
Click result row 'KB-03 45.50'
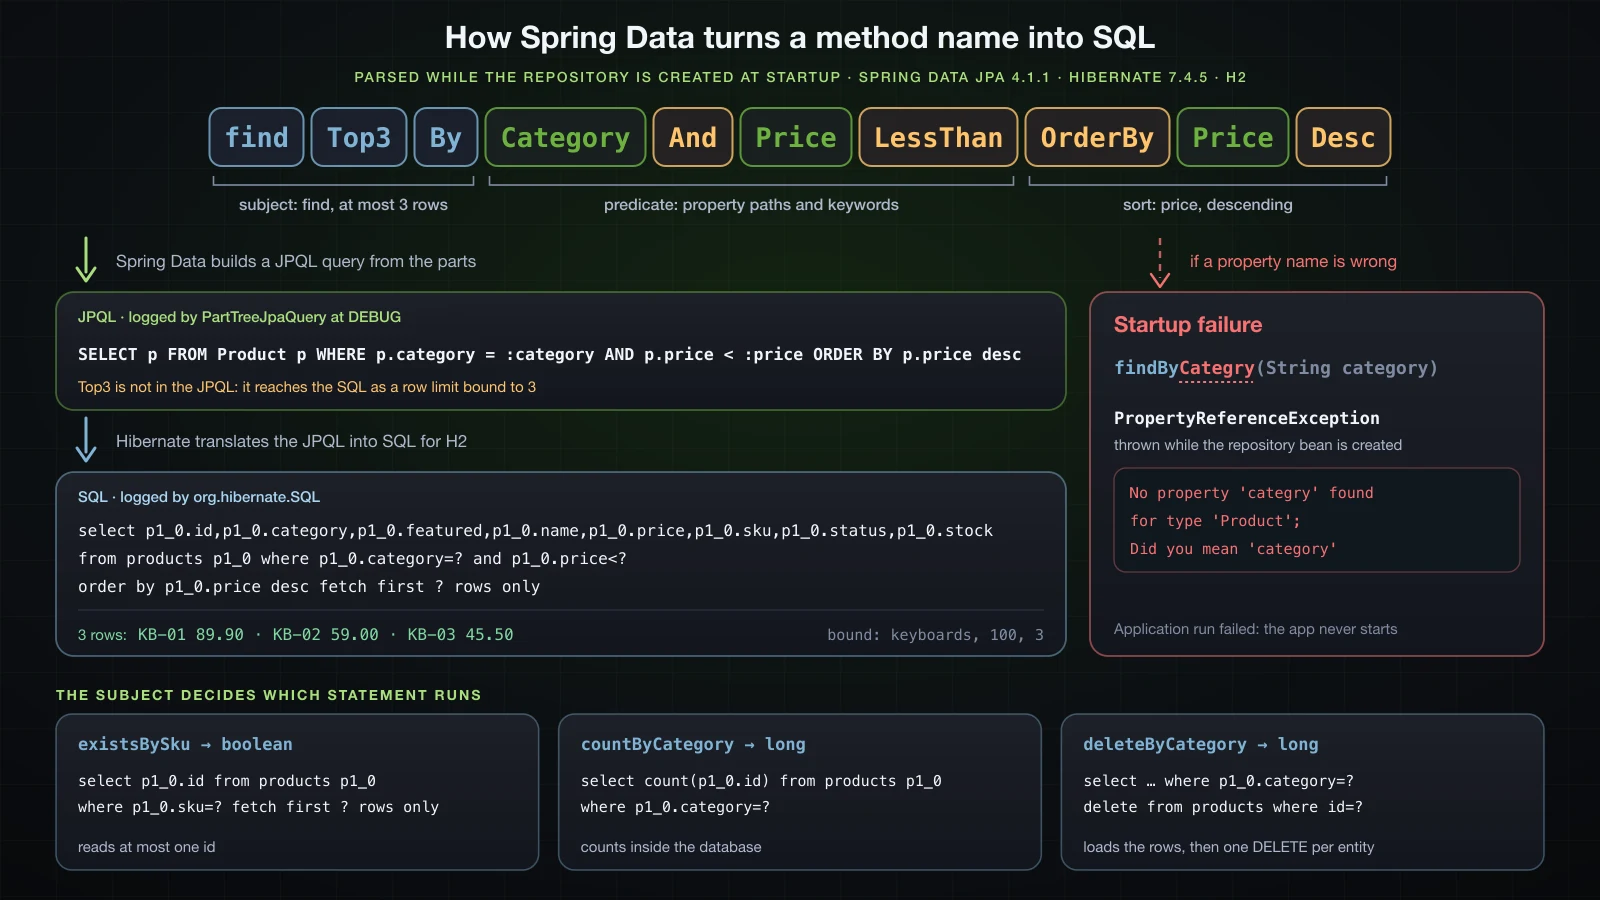pos(460,635)
